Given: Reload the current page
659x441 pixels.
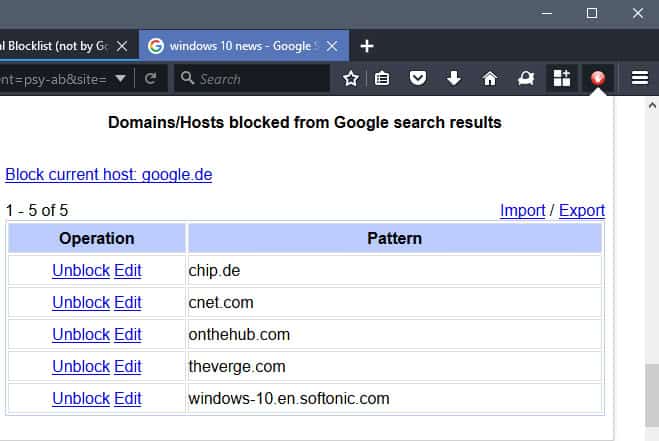Looking at the screenshot, I should pyautogui.click(x=150, y=79).
